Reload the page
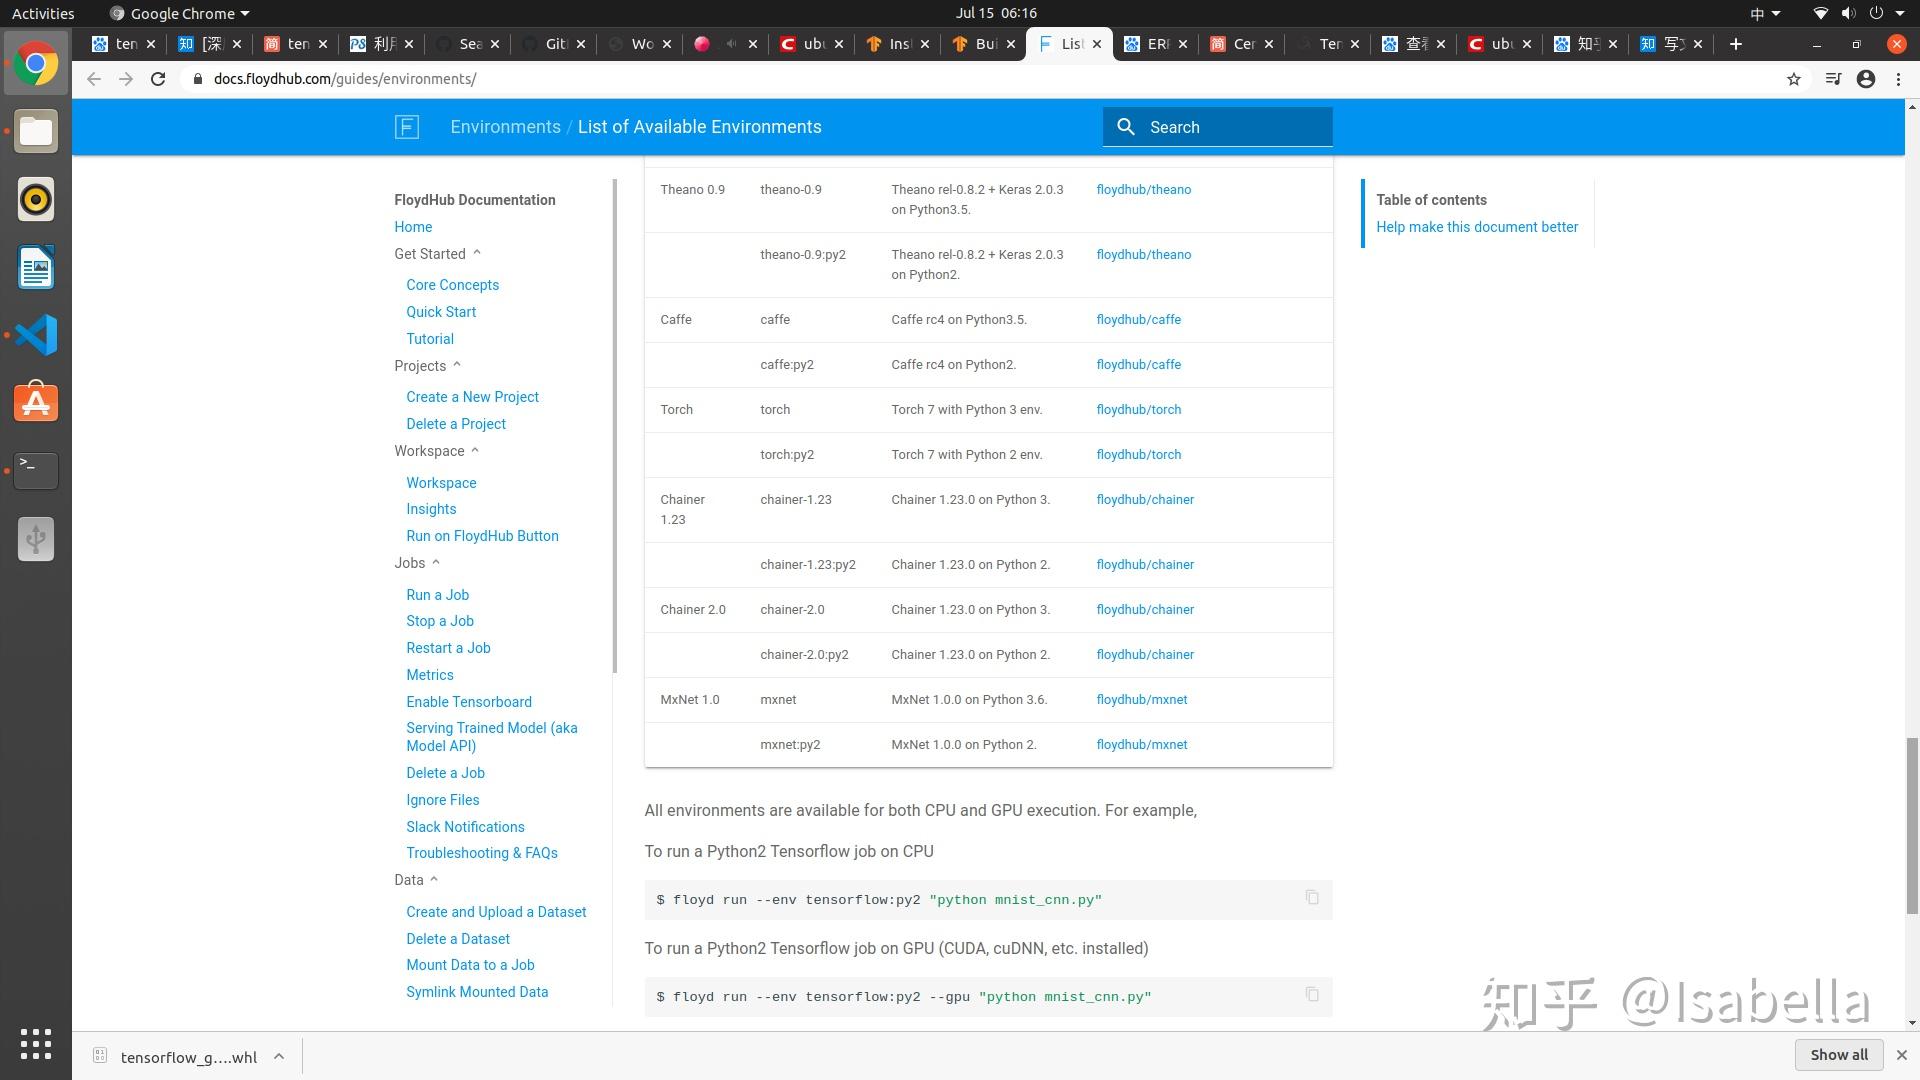Screen dimensions: 1920x1080 [x=158, y=79]
